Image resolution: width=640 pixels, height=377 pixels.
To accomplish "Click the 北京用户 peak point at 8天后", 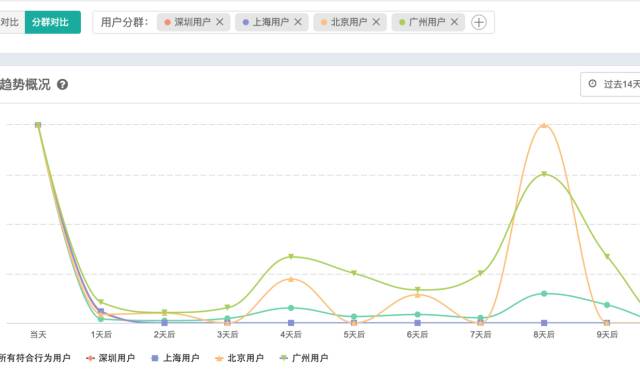I will tap(544, 126).
